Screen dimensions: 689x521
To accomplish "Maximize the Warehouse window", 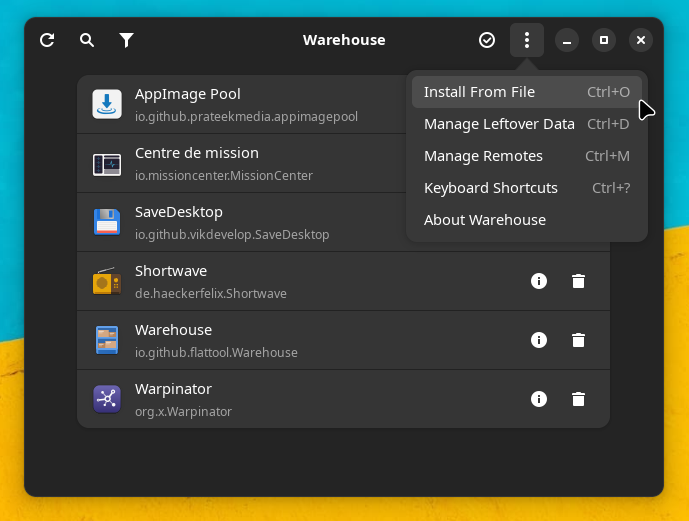I will tap(603, 40).
